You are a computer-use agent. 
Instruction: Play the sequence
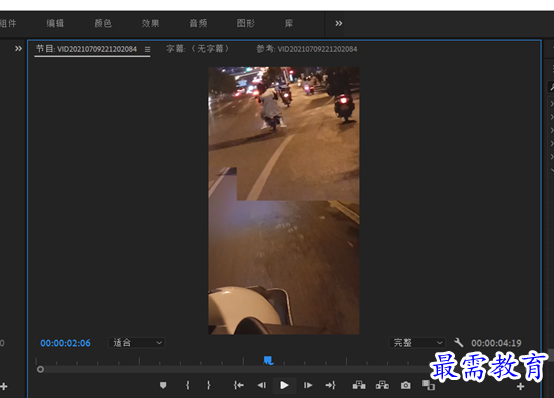(284, 385)
